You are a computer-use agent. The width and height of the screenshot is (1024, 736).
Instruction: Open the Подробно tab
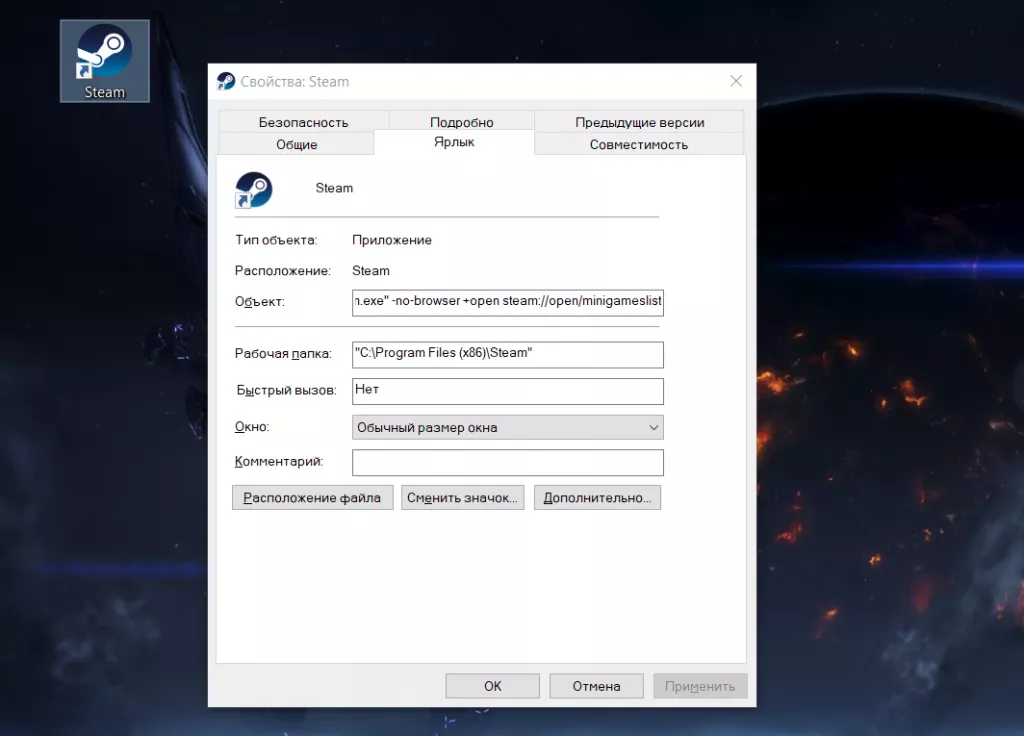click(461, 122)
